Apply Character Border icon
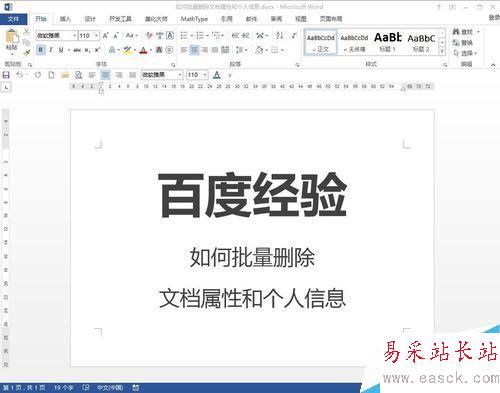The image size is (500, 393). [170, 35]
